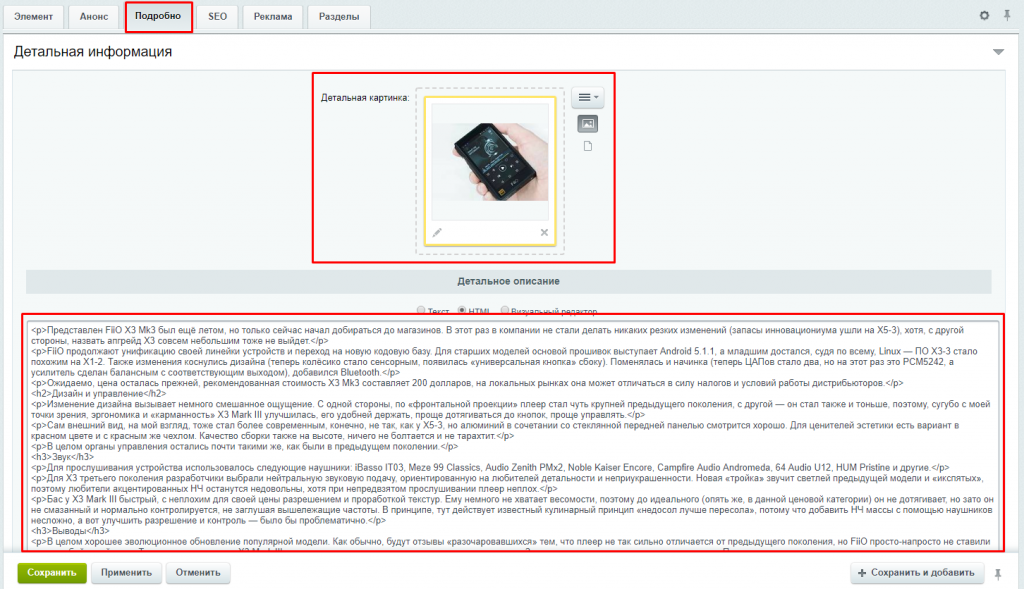Click the green Сохранить button
Image resolution: width=1024 pixels, height=589 pixels.
pyautogui.click(x=52, y=573)
